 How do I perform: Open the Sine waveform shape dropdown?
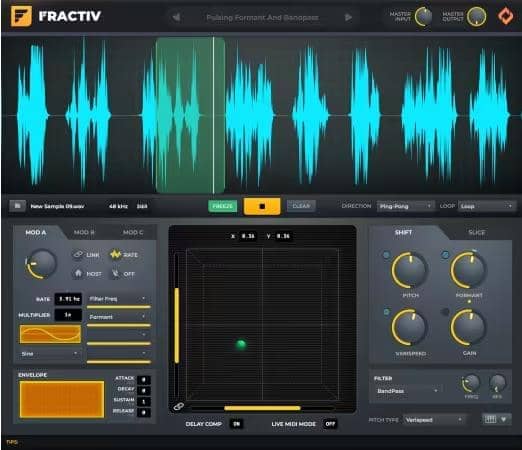pos(50,354)
